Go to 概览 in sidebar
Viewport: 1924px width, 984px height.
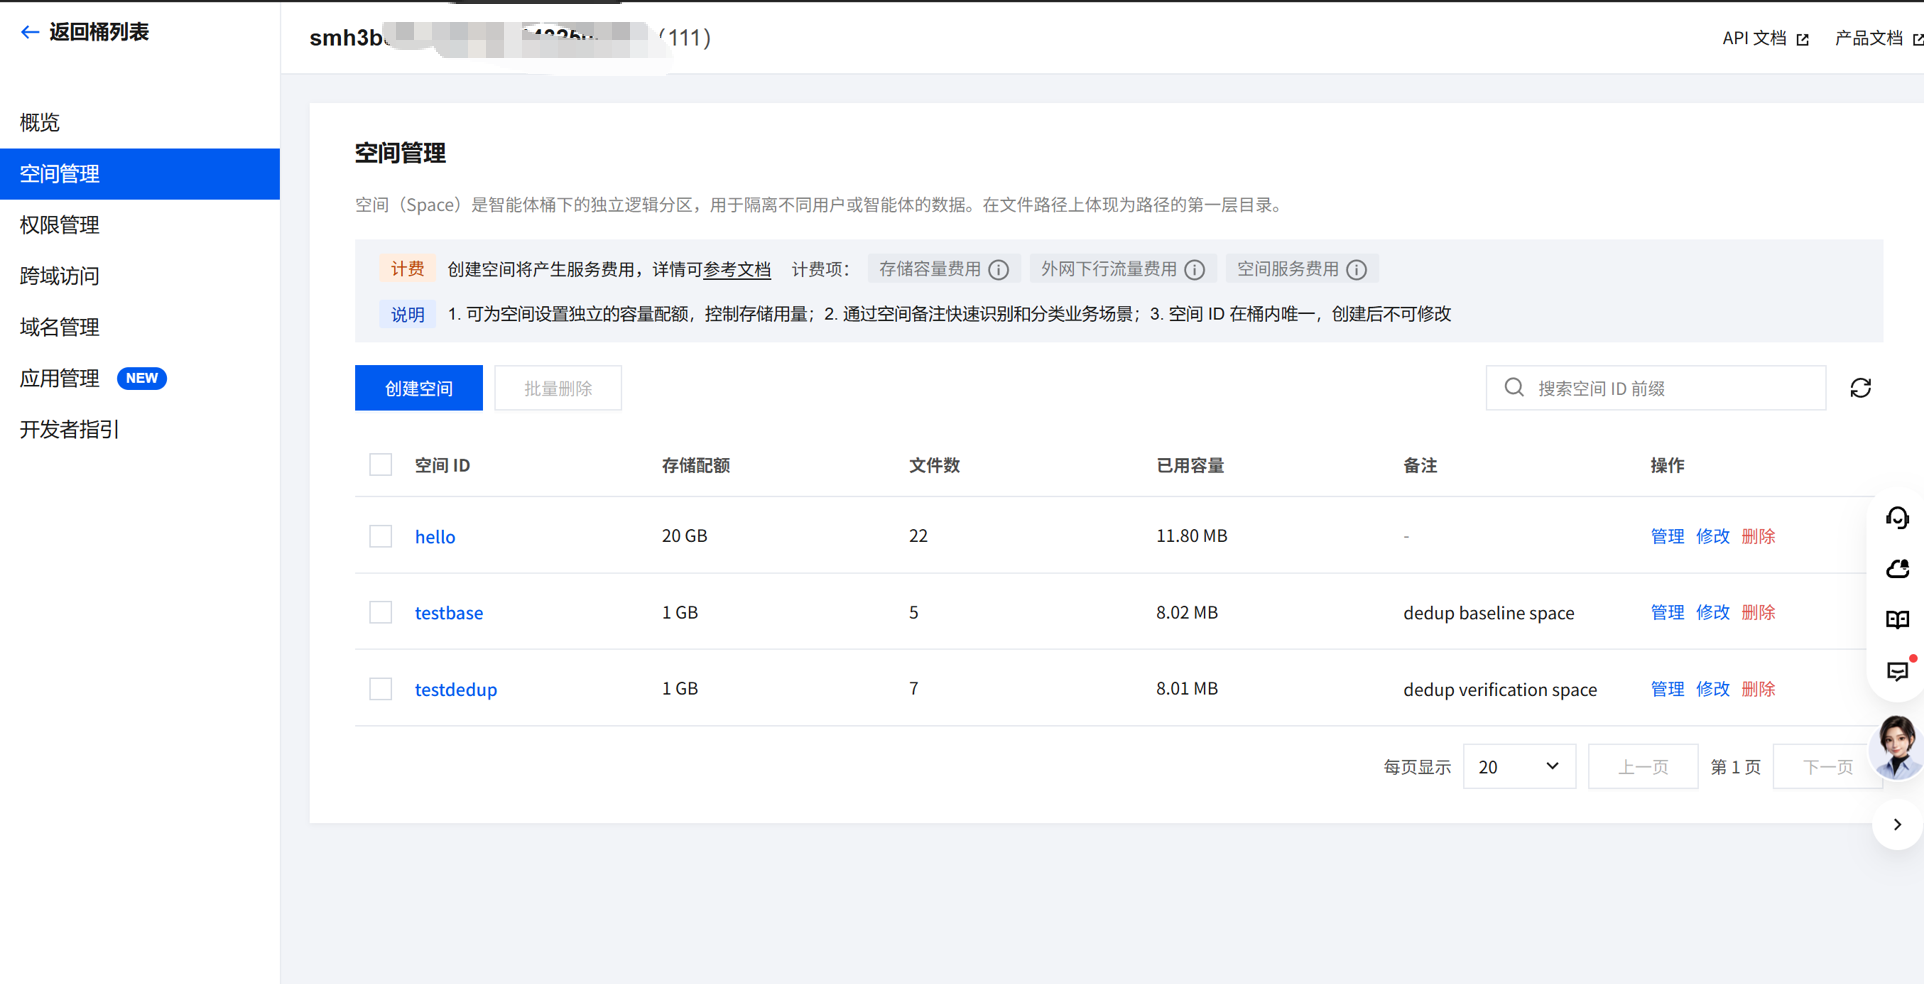tap(140, 123)
